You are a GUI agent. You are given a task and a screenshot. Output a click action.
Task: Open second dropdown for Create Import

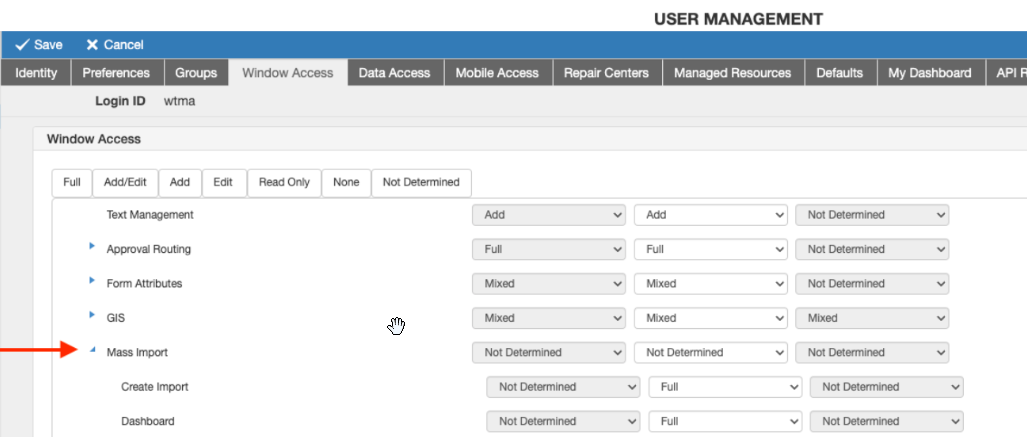click(x=725, y=387)
